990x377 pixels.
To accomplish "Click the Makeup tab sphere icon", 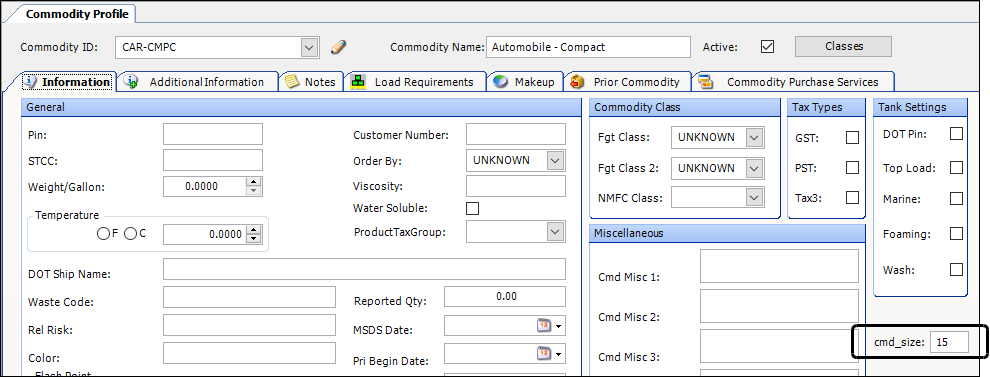I will click(x=501, y=81).
